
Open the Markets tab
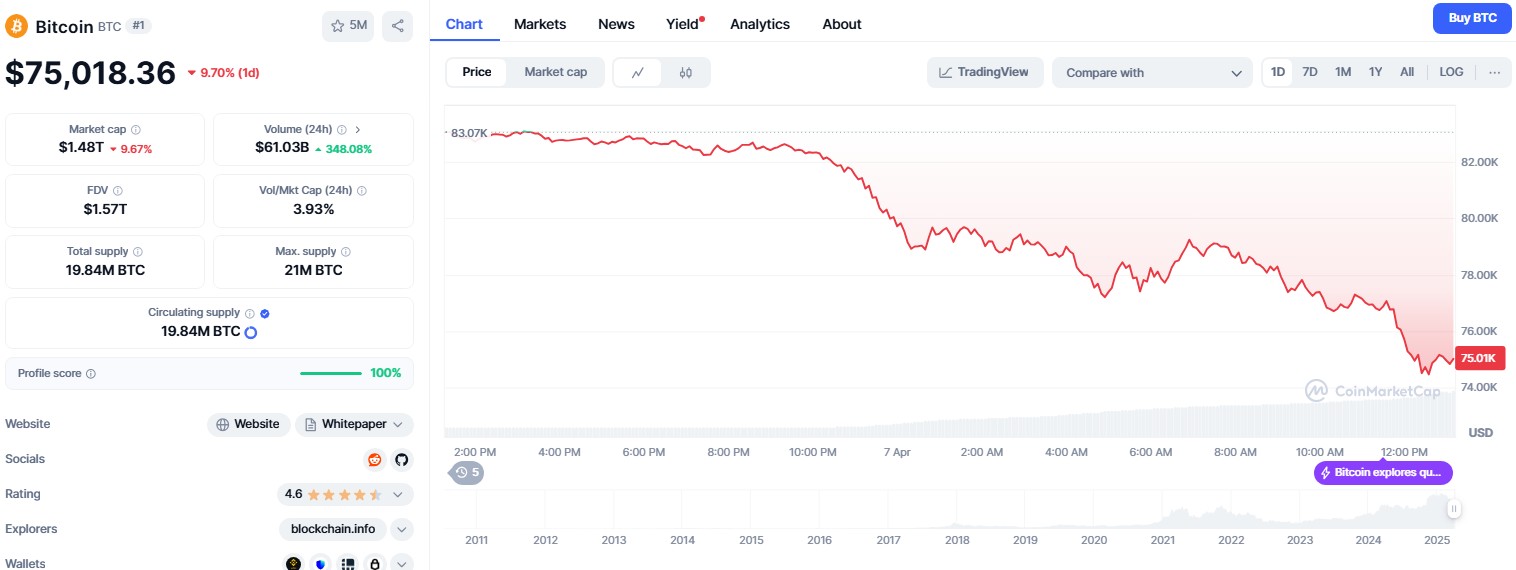(540, 24)
